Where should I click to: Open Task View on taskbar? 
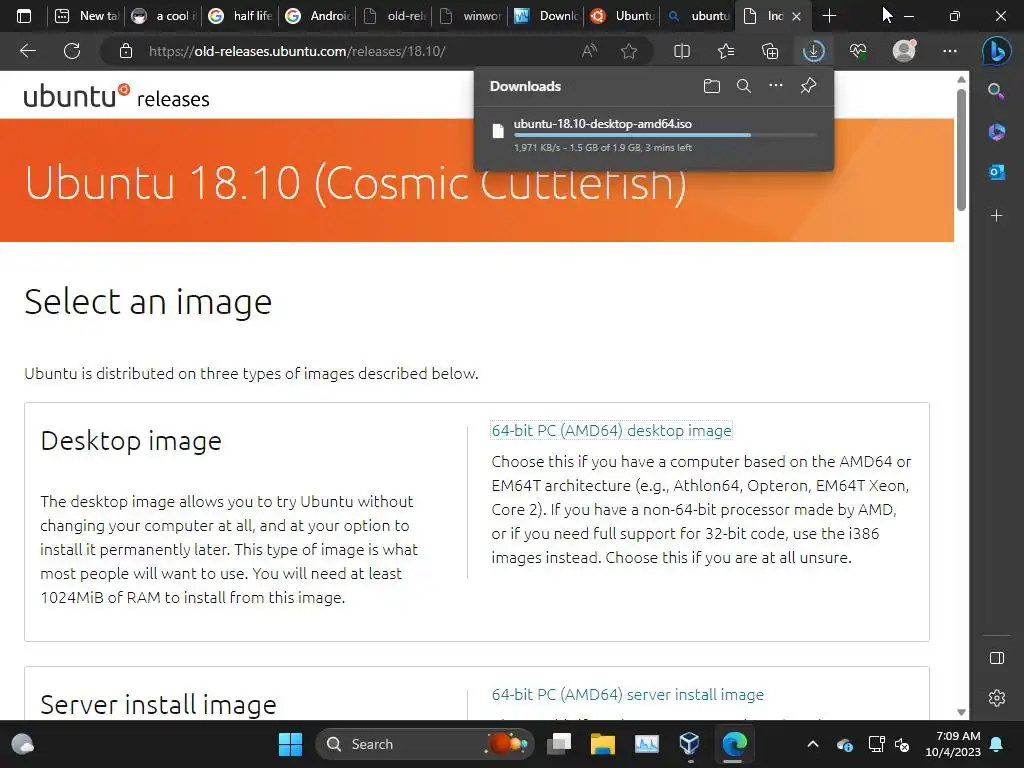pos(559,744)
